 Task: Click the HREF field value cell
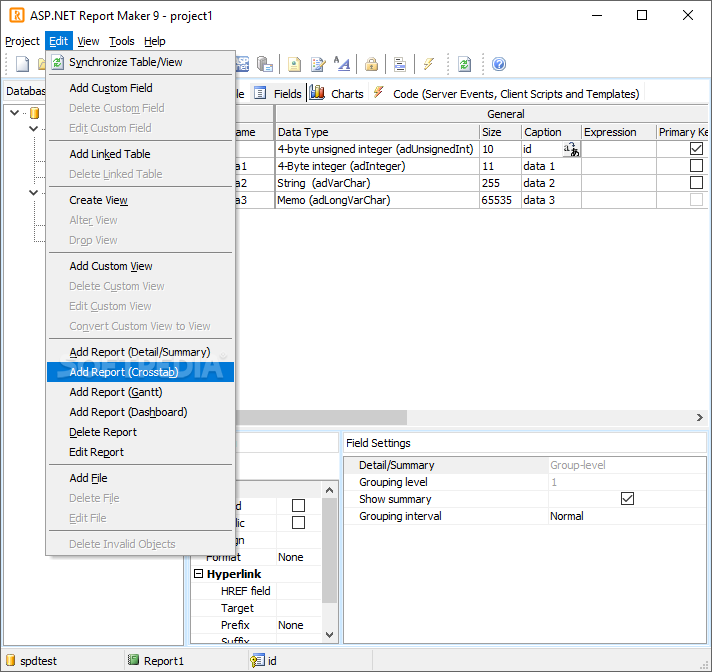(299, 591)
